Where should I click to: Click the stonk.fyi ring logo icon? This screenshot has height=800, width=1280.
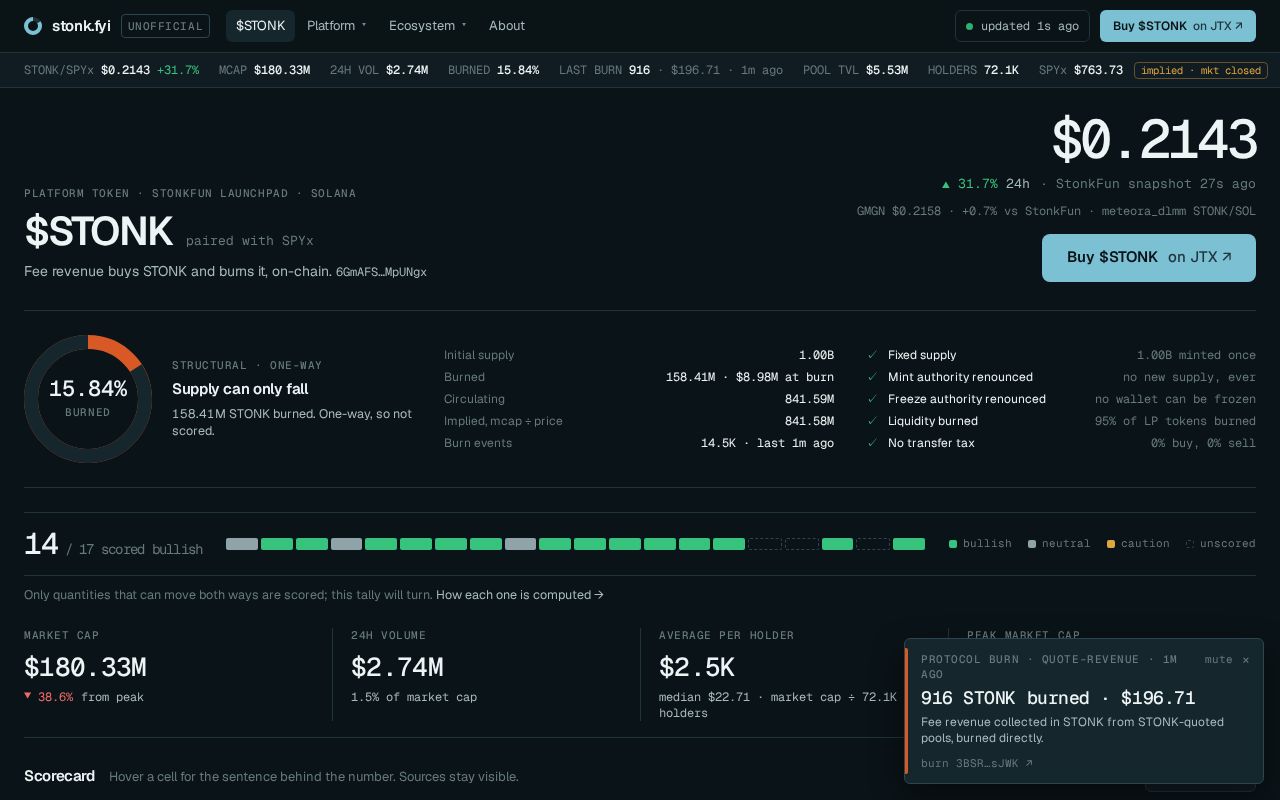pos(33,26)
